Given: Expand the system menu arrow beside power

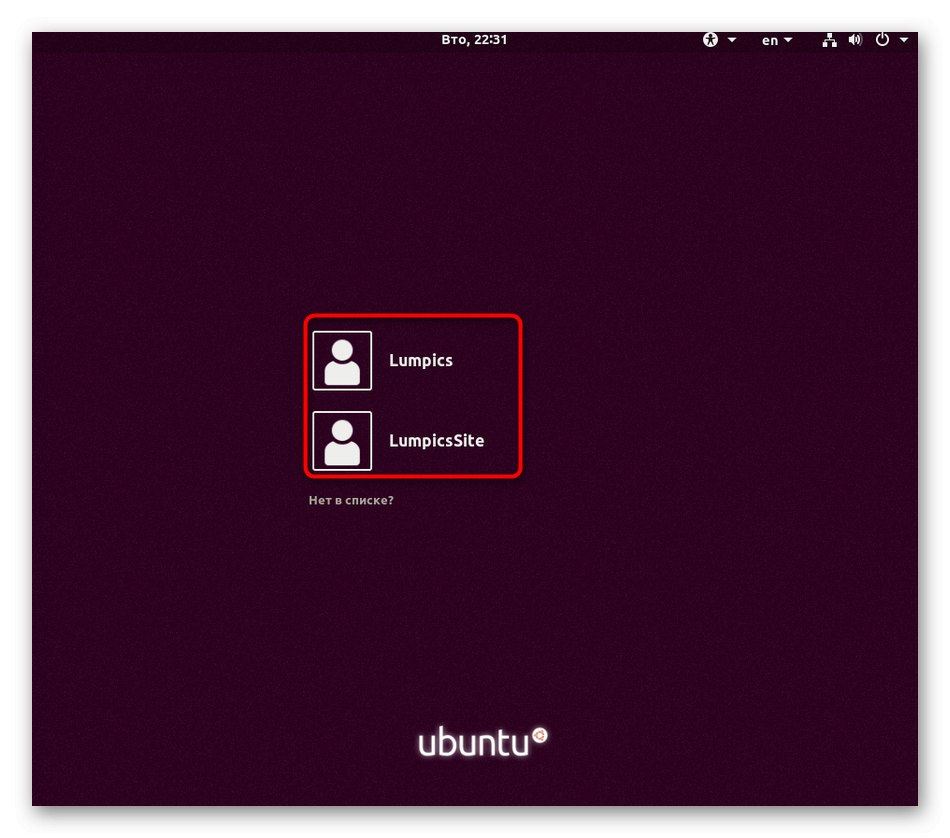Looking at the screenshot, I should coord(903,40).
